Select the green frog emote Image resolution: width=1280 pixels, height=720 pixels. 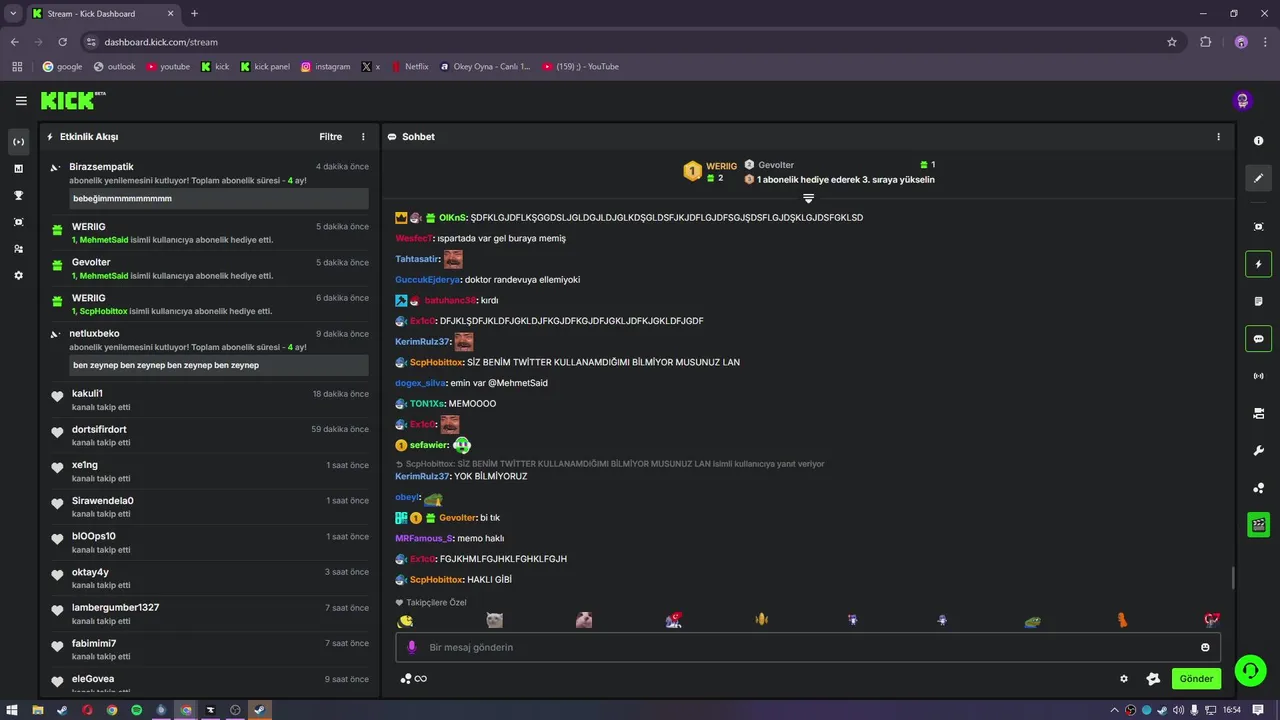(1033, 621)
